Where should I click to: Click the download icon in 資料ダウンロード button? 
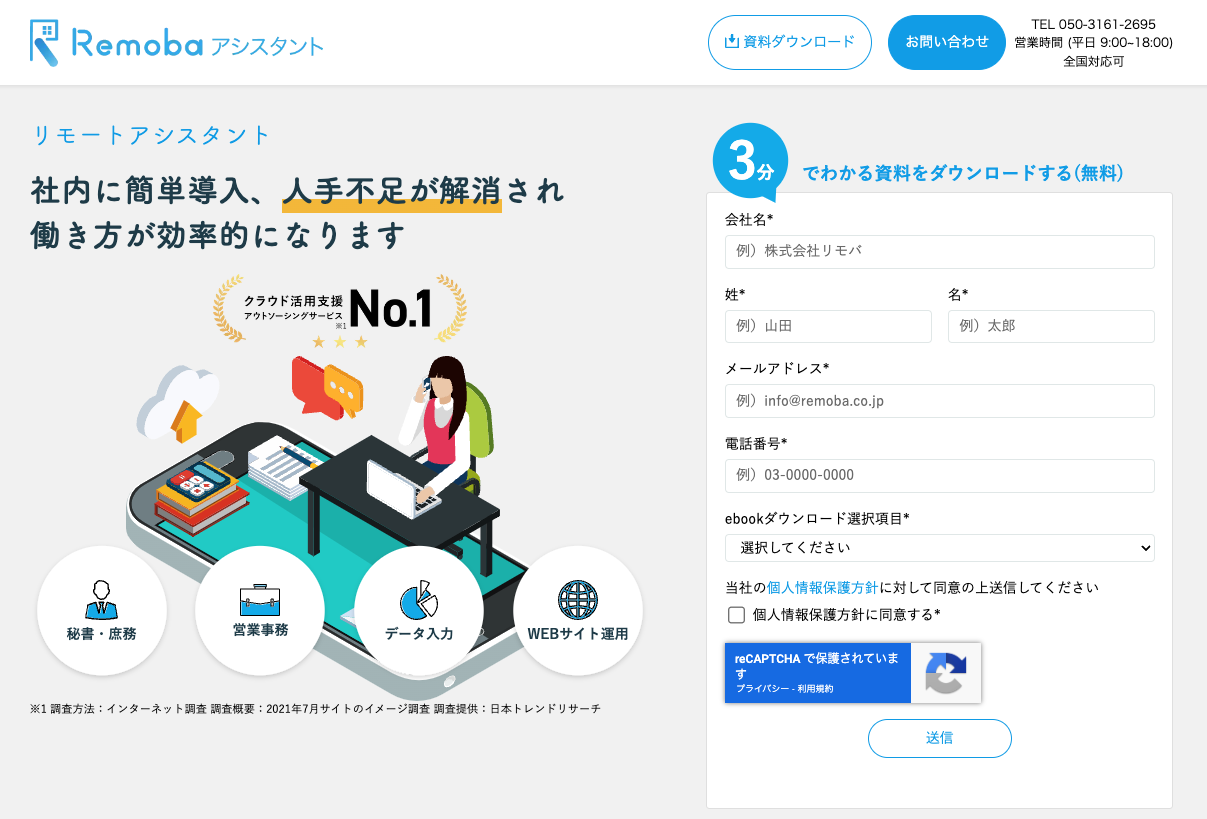pyautogui.click(x=731, y=42)
